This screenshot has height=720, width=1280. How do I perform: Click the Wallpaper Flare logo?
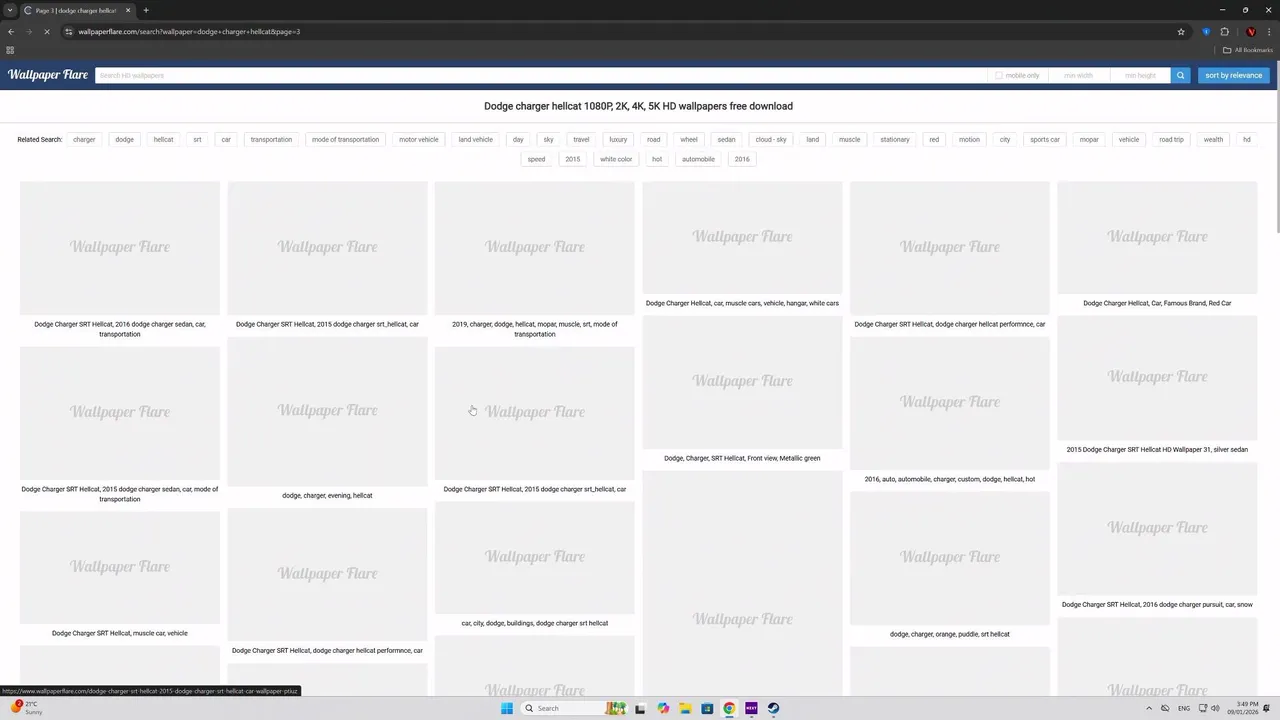[48, 75]
